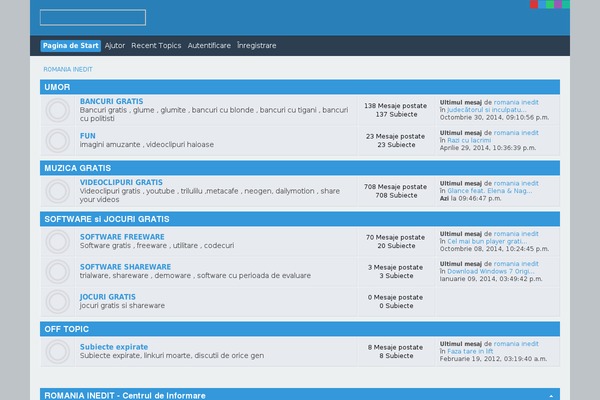Open Recent Topics in the navigation bar

(156, 46)
